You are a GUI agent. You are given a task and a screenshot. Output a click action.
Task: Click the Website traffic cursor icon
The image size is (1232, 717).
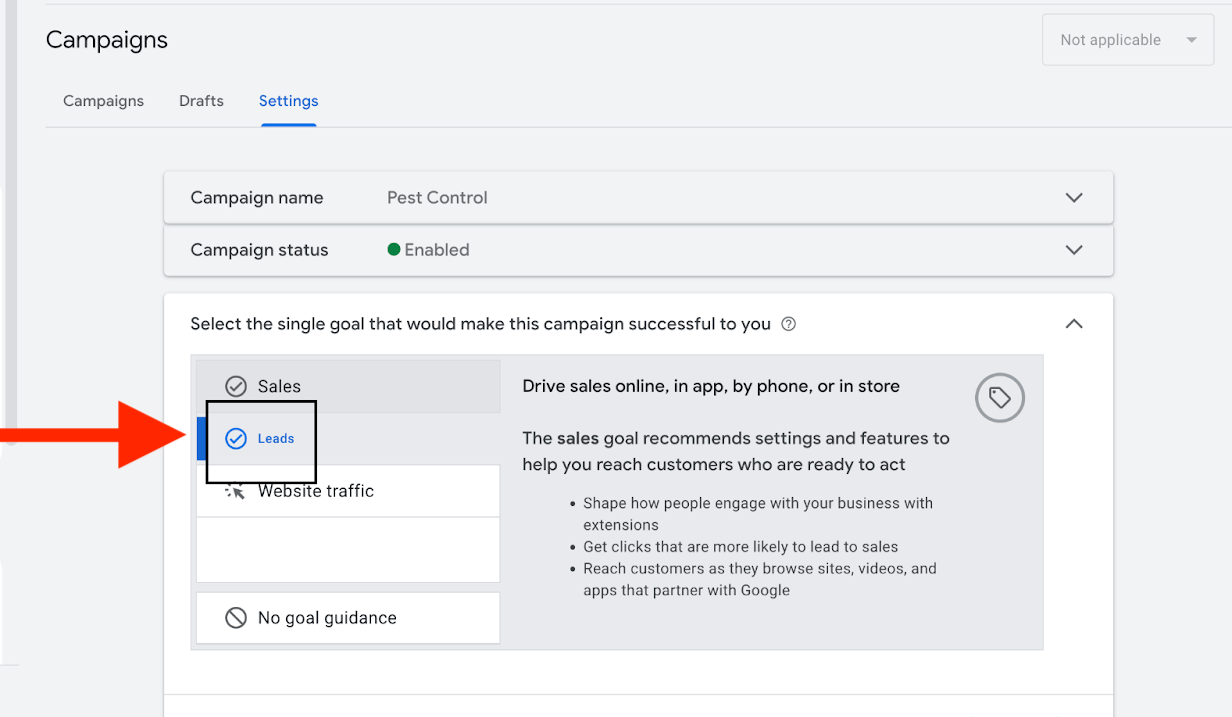pyautogui.click(x=235, y=491)
